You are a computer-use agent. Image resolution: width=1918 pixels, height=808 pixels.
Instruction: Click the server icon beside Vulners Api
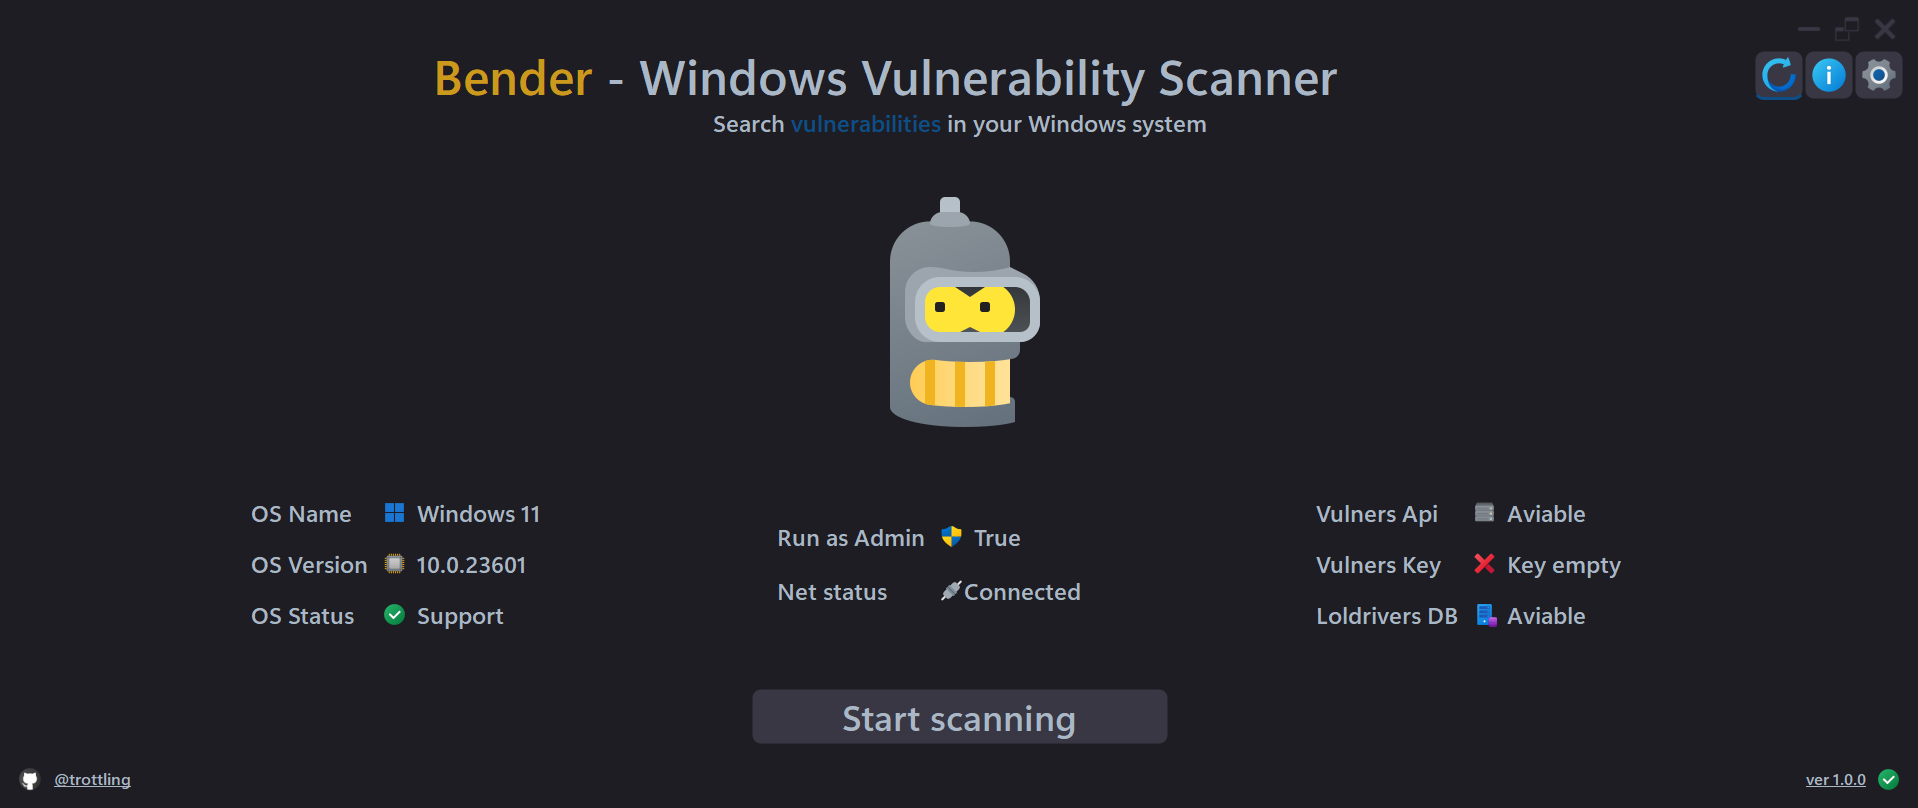[1485, 513]
